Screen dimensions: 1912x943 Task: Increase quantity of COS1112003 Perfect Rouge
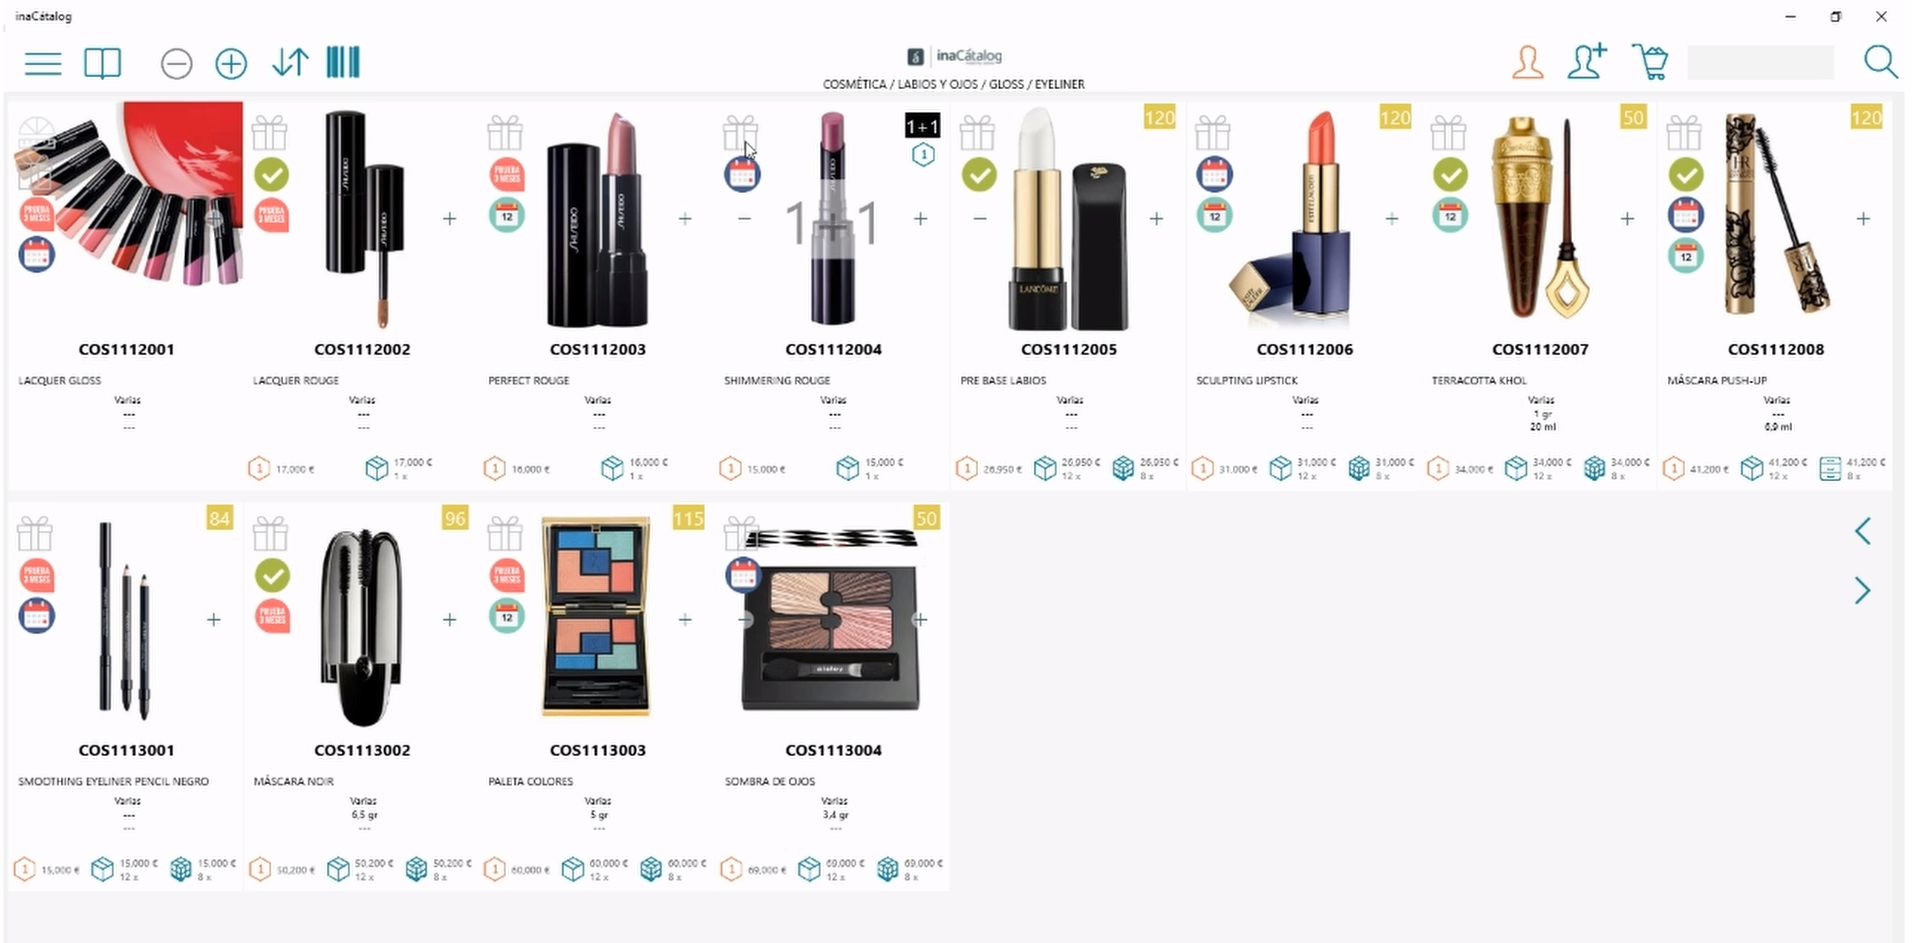[x=685, y=218]
